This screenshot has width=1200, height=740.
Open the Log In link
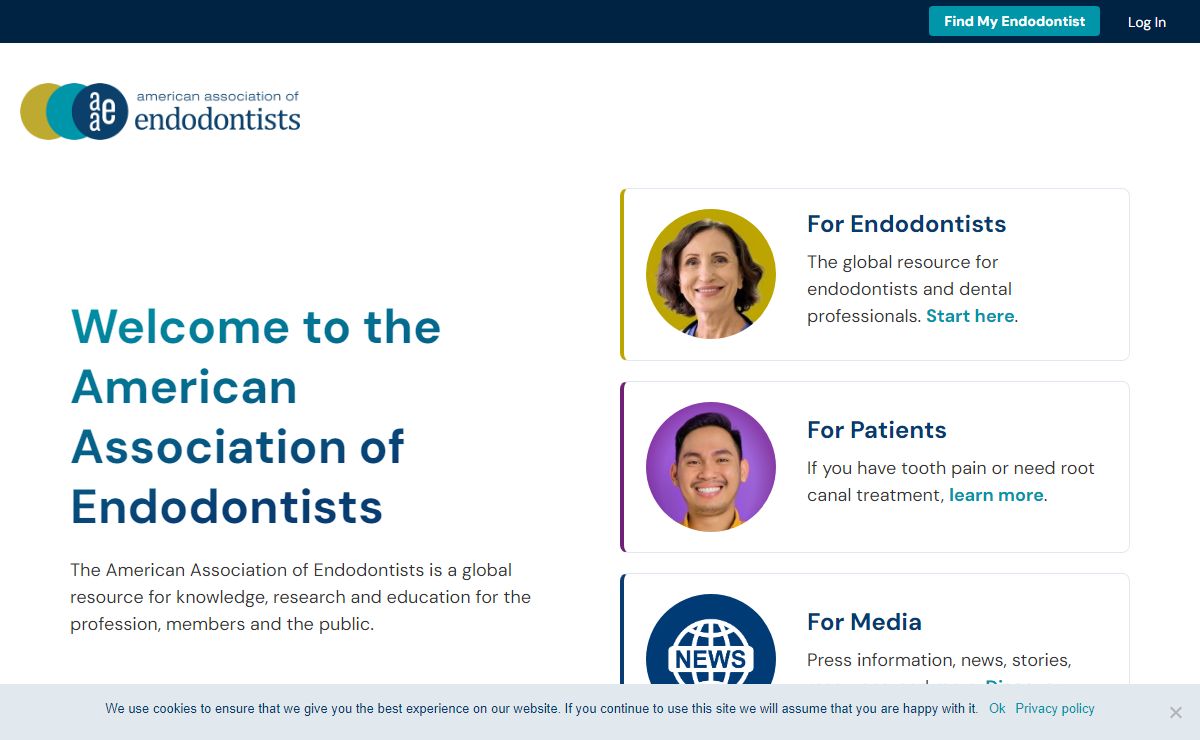point(1147,22)
